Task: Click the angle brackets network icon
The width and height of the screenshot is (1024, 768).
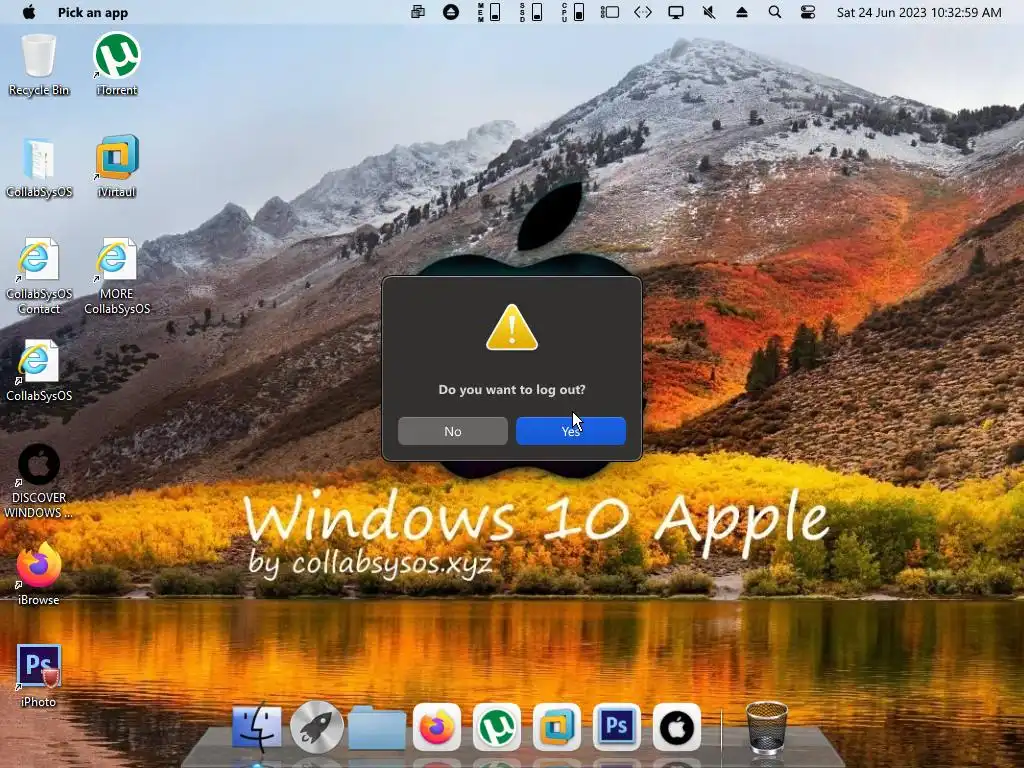Action: (643, 12)
